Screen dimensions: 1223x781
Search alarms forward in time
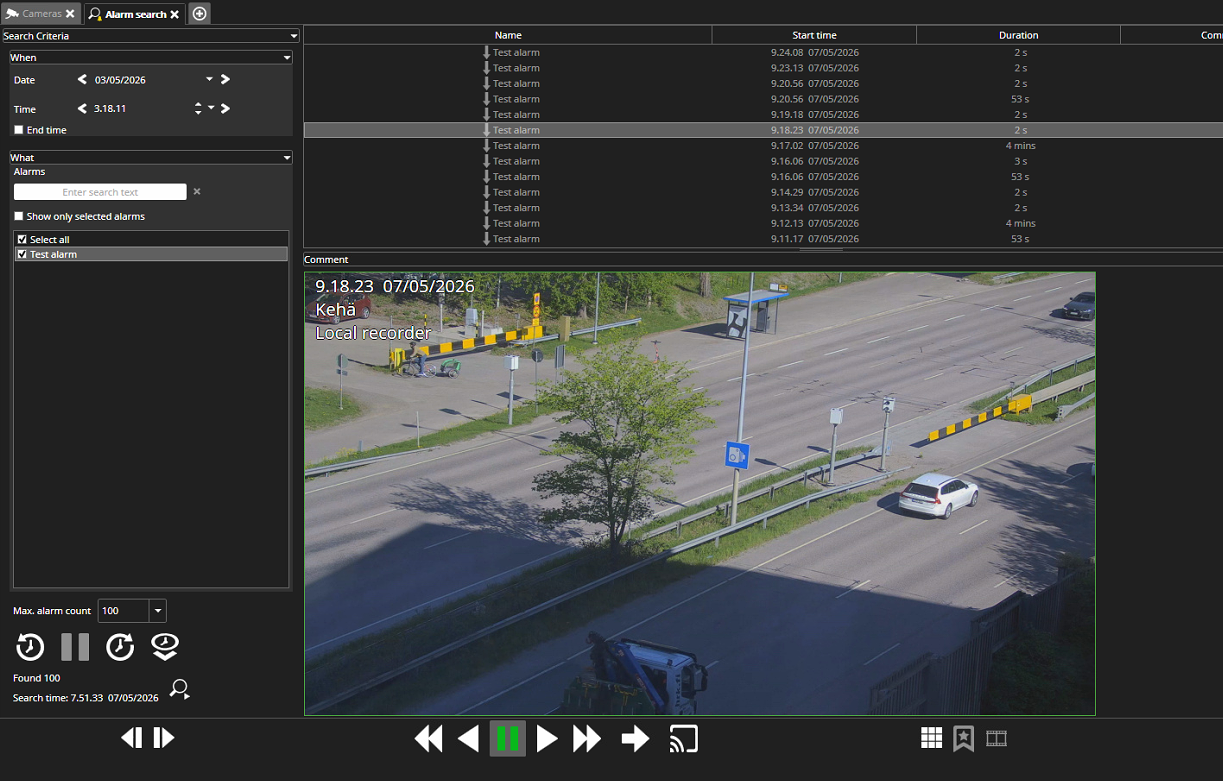coord(120,647)
